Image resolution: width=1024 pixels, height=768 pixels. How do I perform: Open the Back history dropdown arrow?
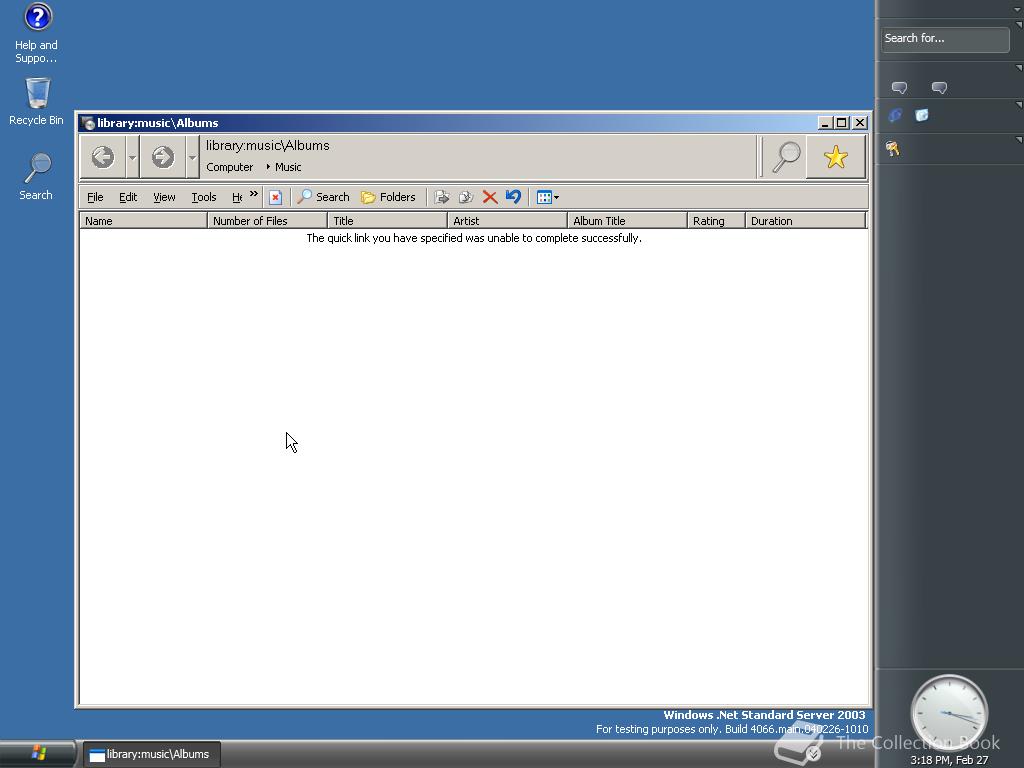pyautogui.click(x=132, y=157)
